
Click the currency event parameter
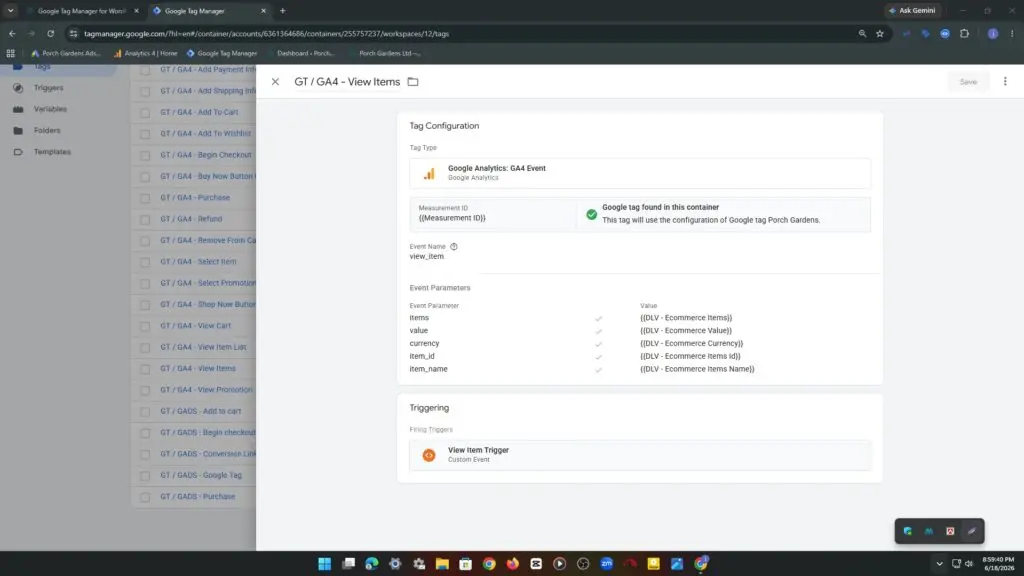click(424, 344)
